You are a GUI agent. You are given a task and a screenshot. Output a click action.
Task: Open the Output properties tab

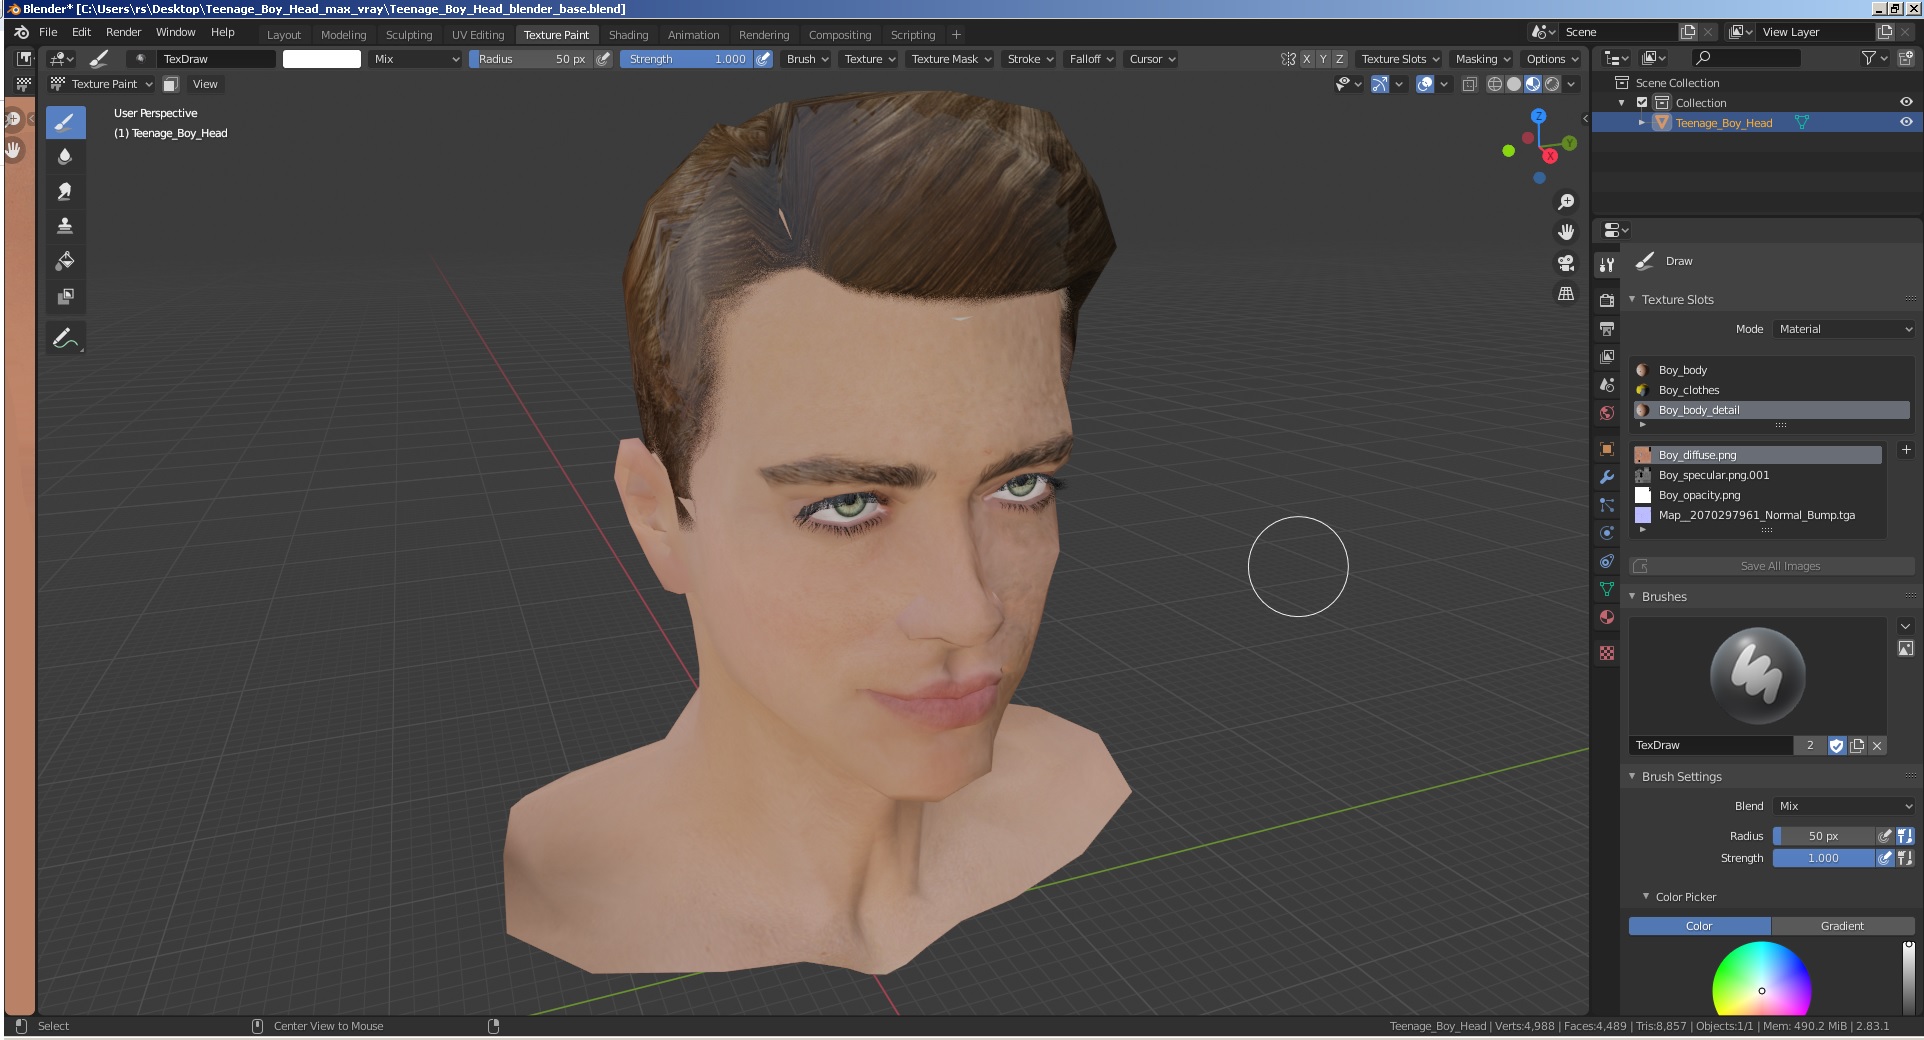(1607, 328)
